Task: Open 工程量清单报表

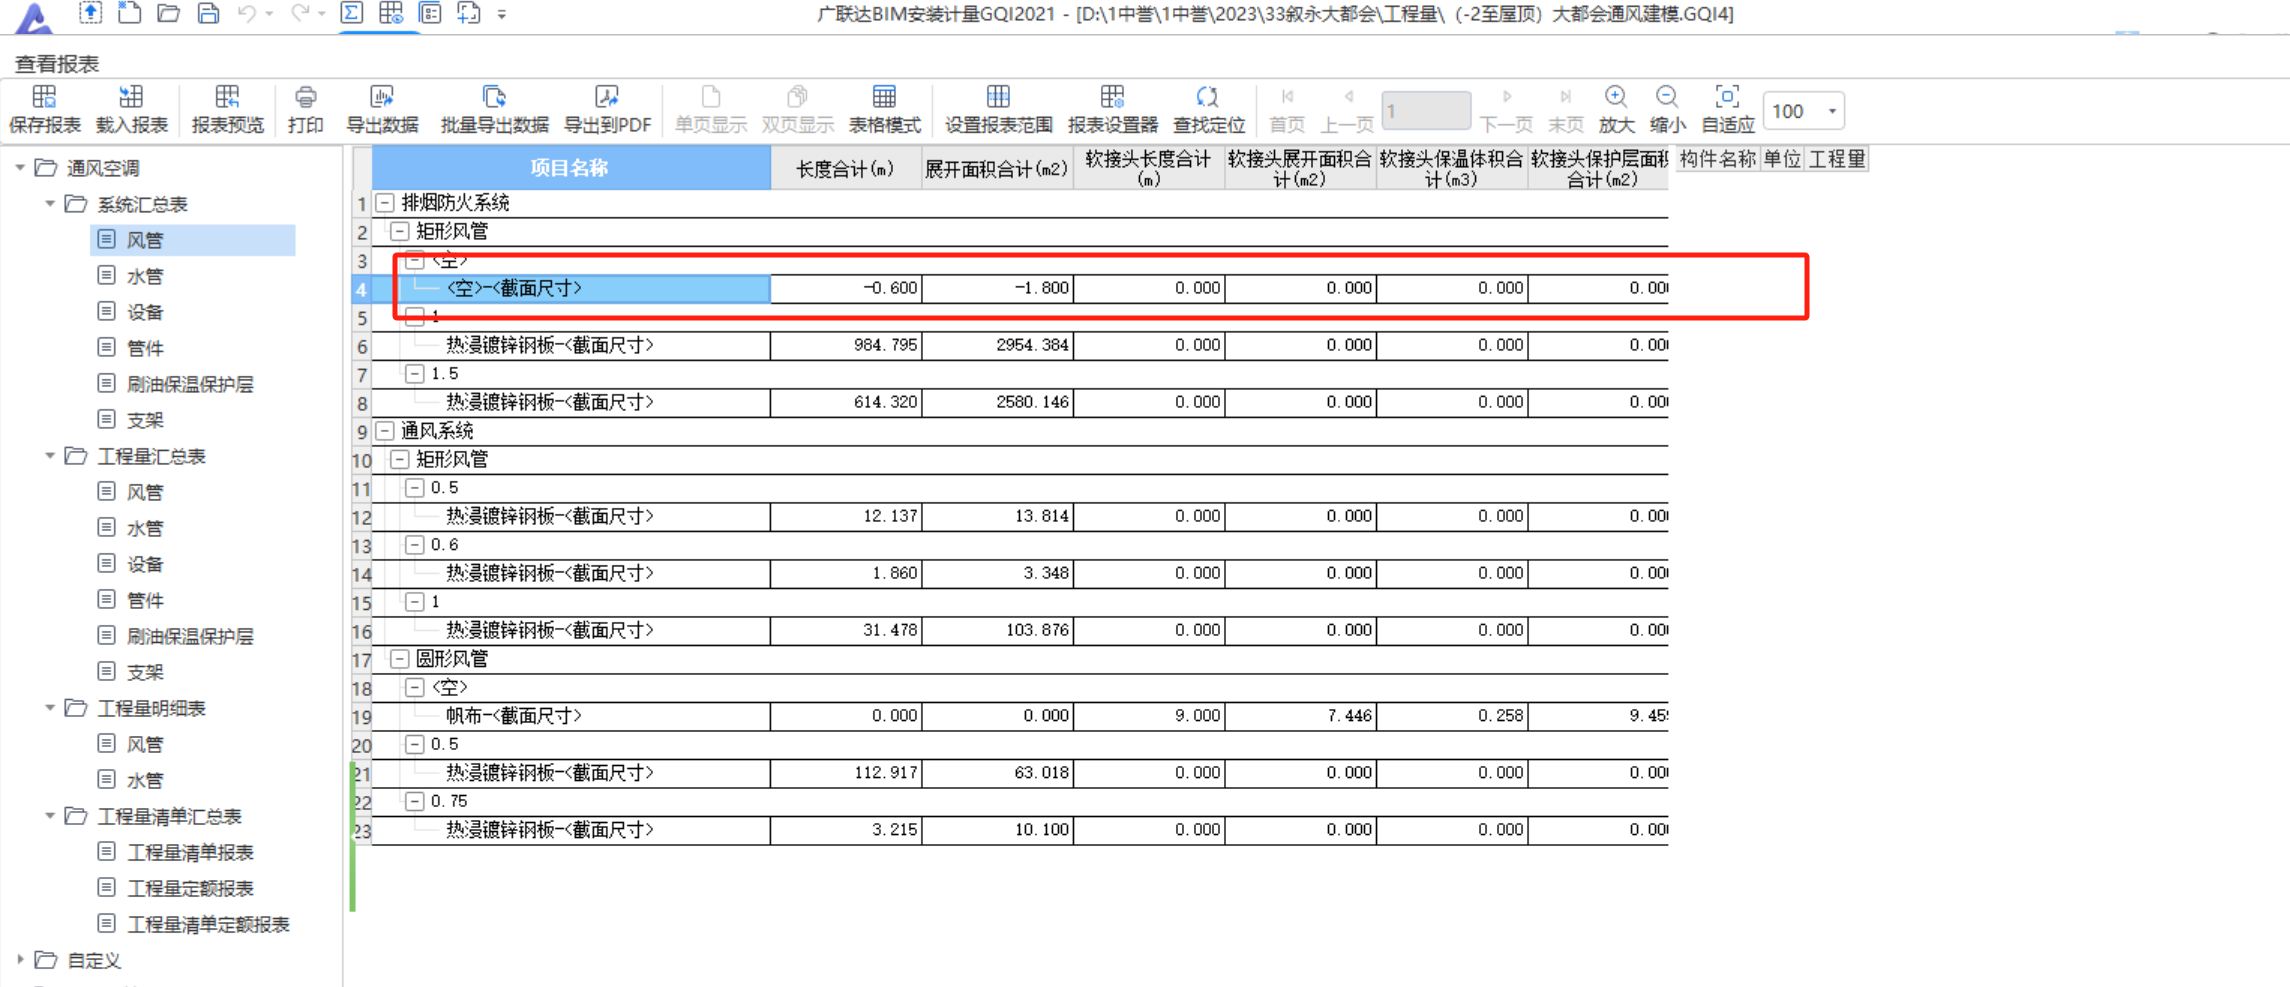Action: [x=190, y=852]
